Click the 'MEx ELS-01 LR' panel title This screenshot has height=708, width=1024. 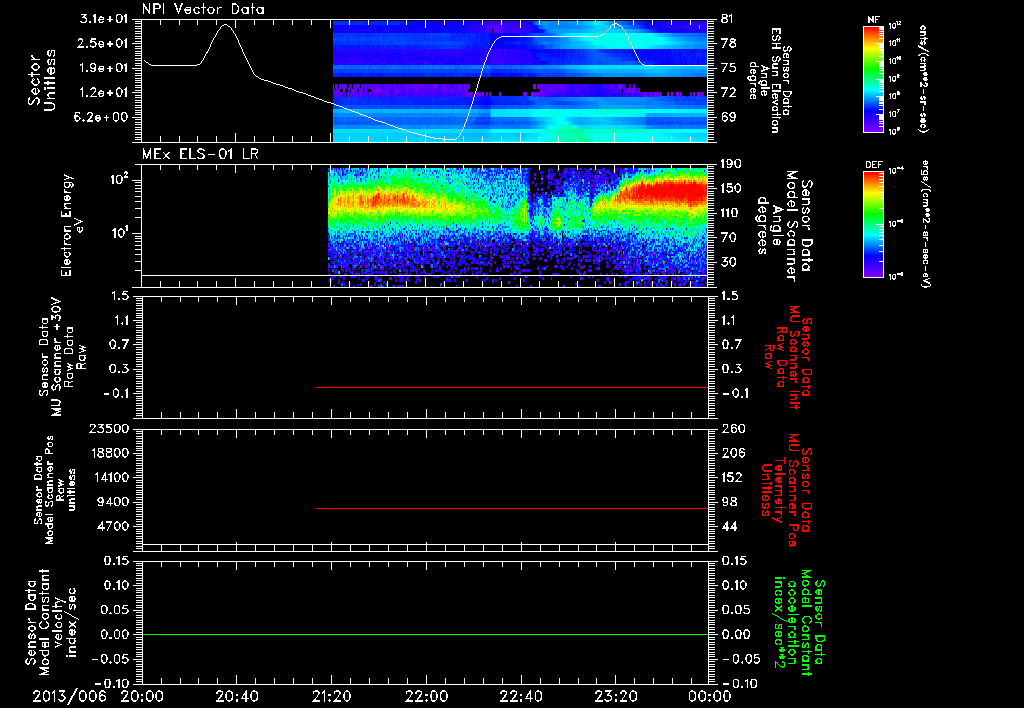click(199, 154)
